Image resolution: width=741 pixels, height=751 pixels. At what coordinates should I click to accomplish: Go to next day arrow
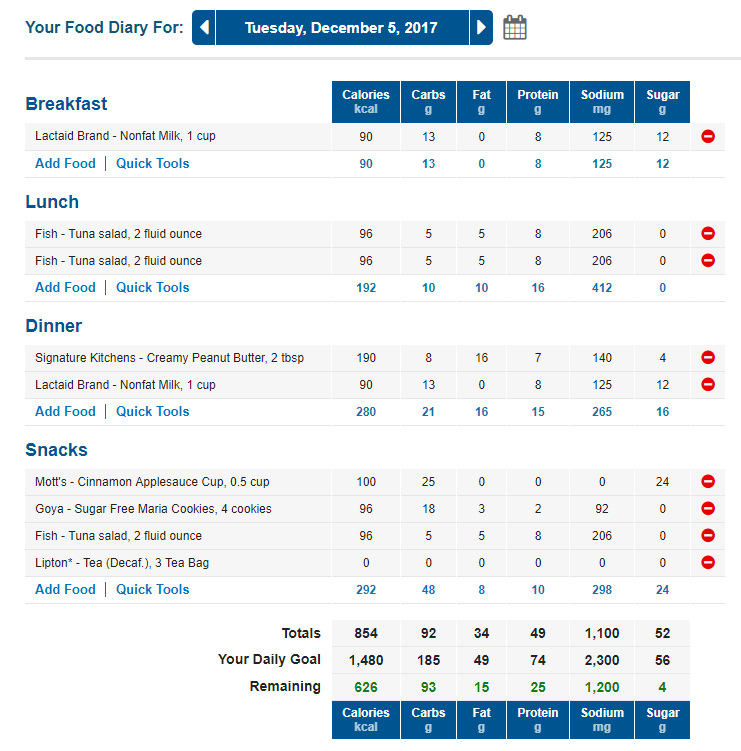(x=481, y=27)
